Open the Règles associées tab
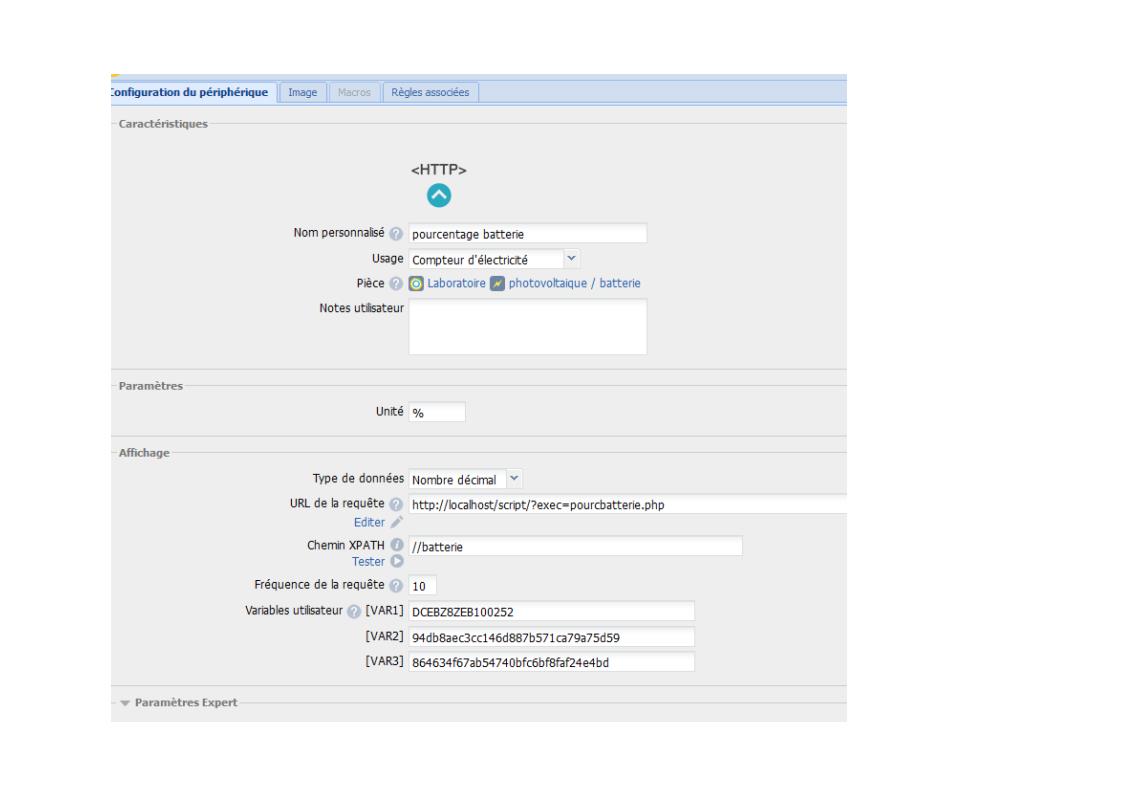Image resolution: width=1122 pixels, height=793 pixels. pyautogui.click(x=432, y=92)
